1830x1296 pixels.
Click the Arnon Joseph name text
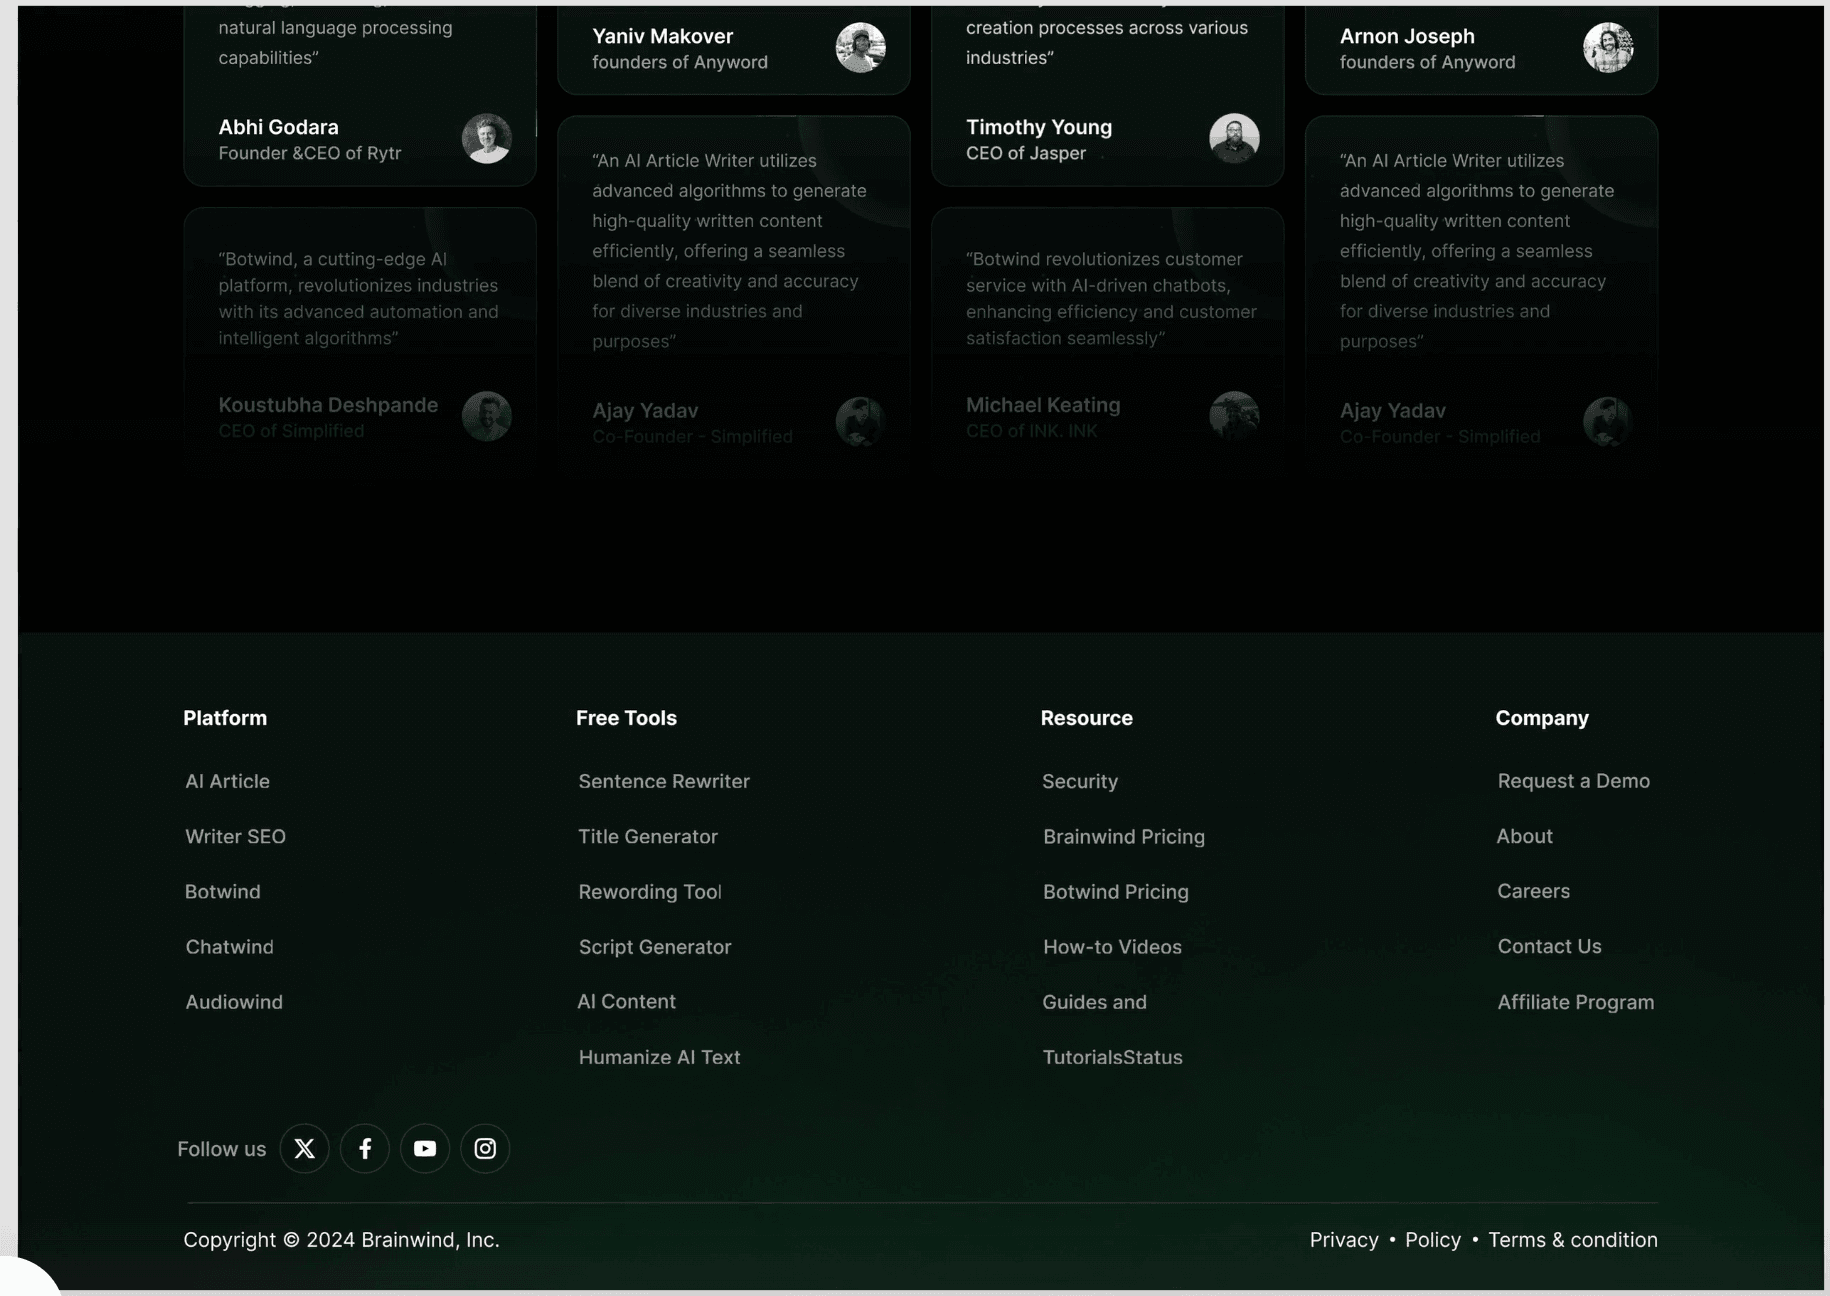[x=1407, y=36]
